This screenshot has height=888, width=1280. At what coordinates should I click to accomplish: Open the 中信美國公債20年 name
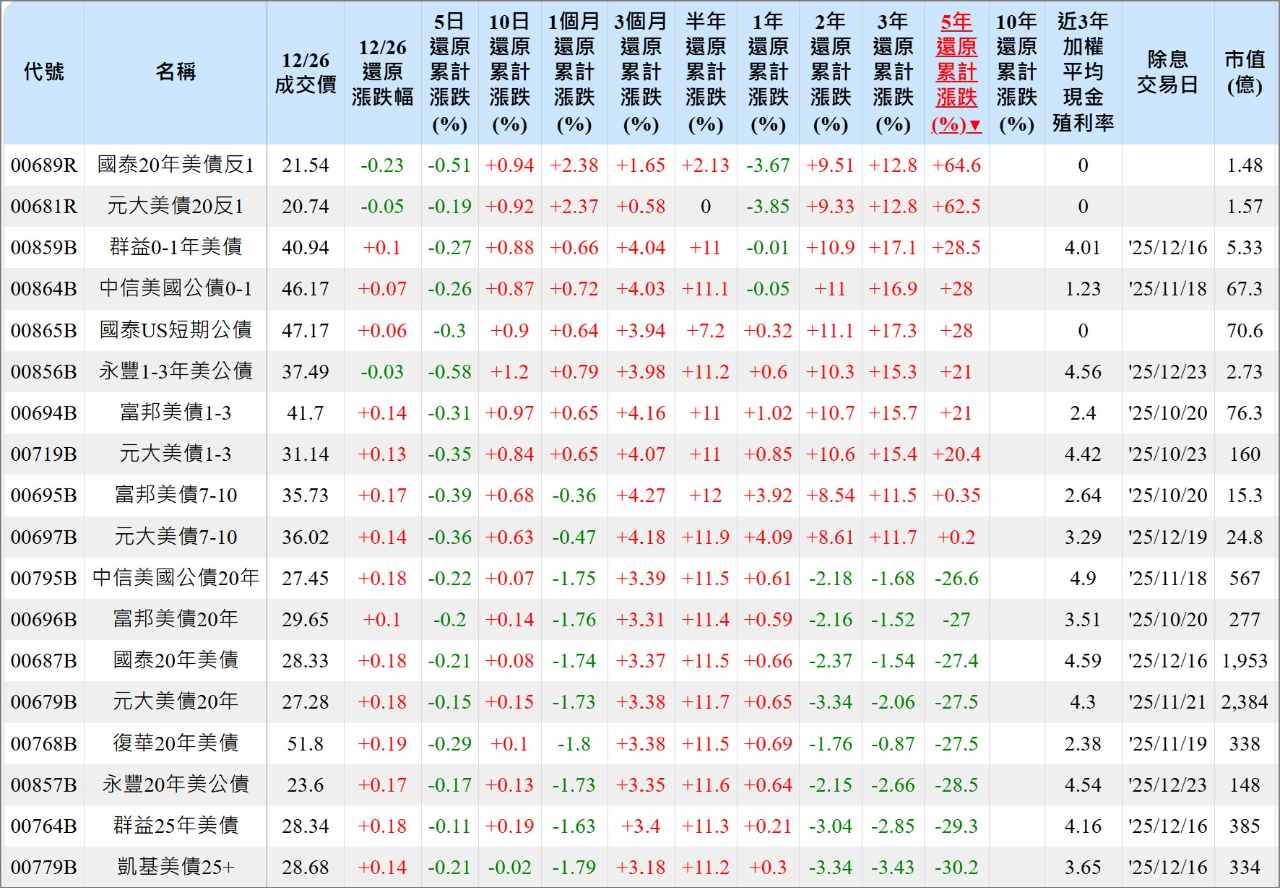point(175,578)
